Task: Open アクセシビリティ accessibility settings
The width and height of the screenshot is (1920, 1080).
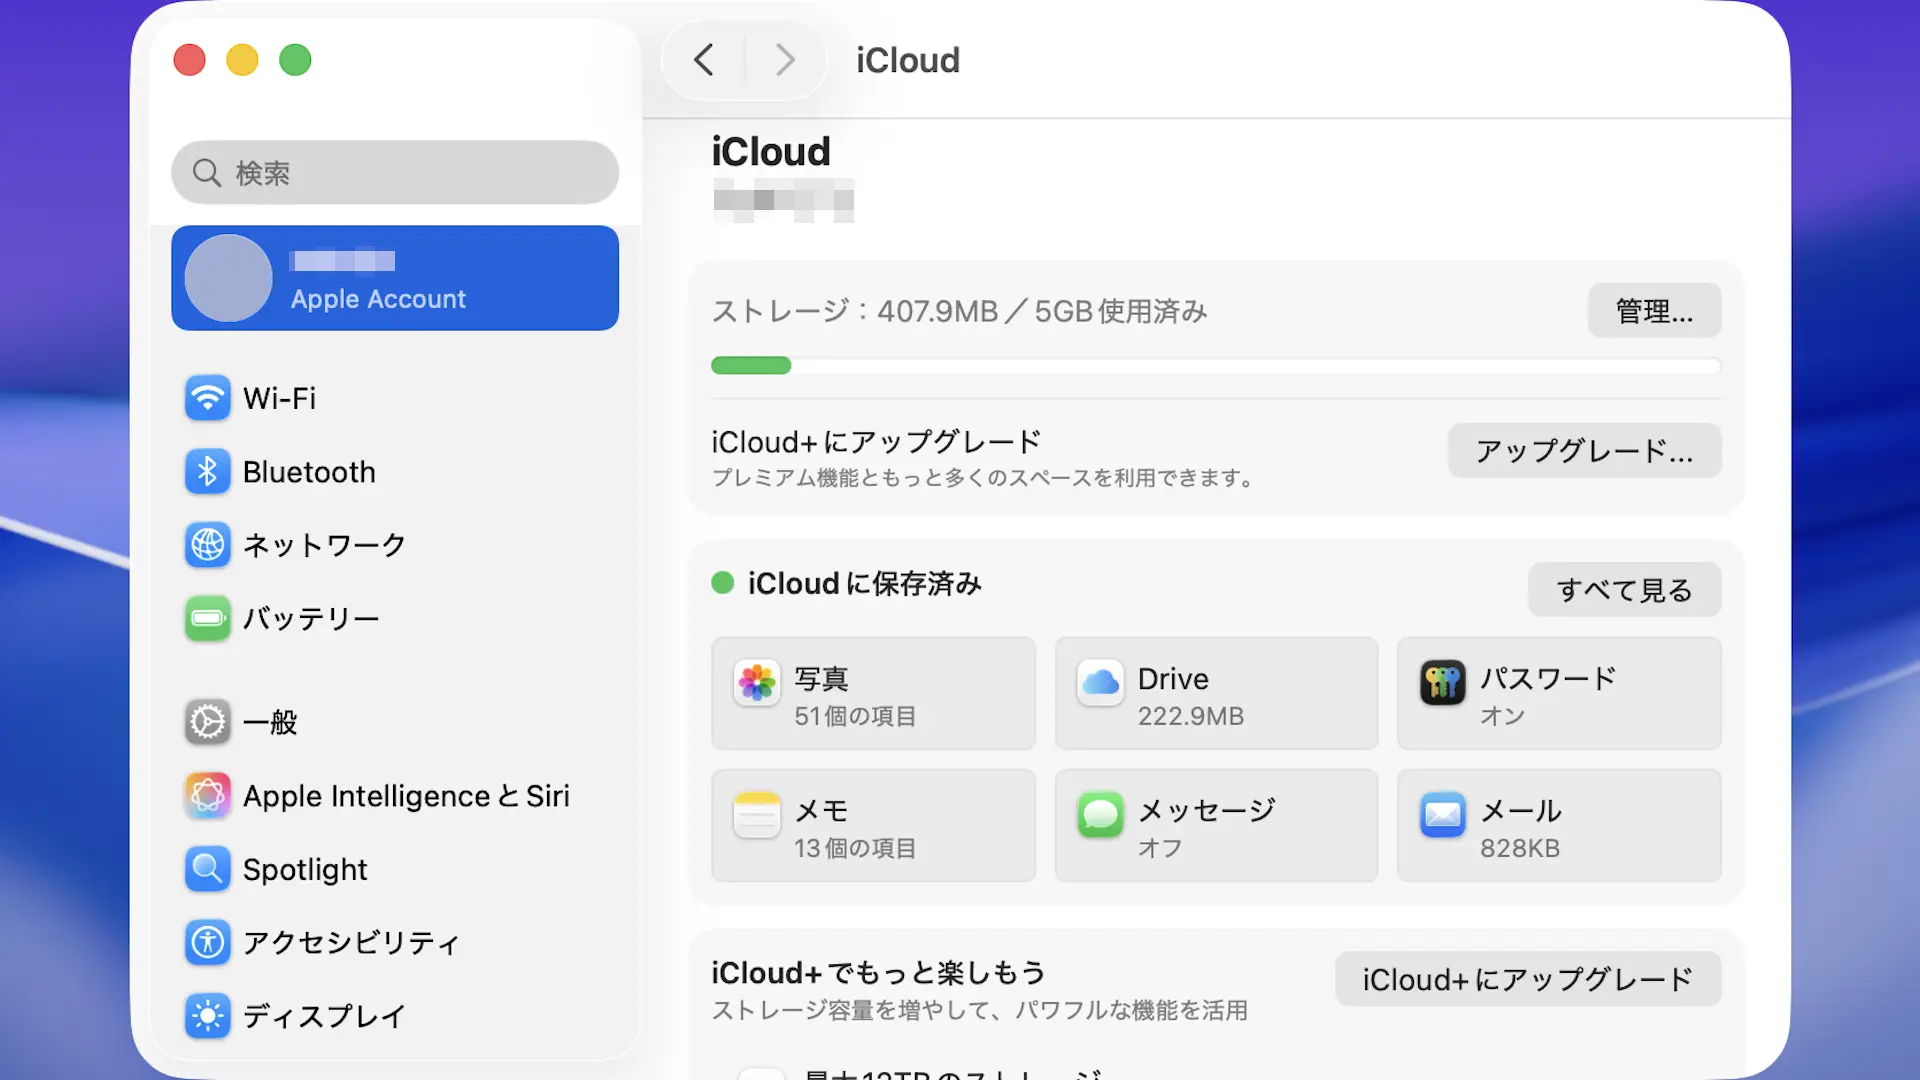Action: pyautogui.click(x=350, y=943)
